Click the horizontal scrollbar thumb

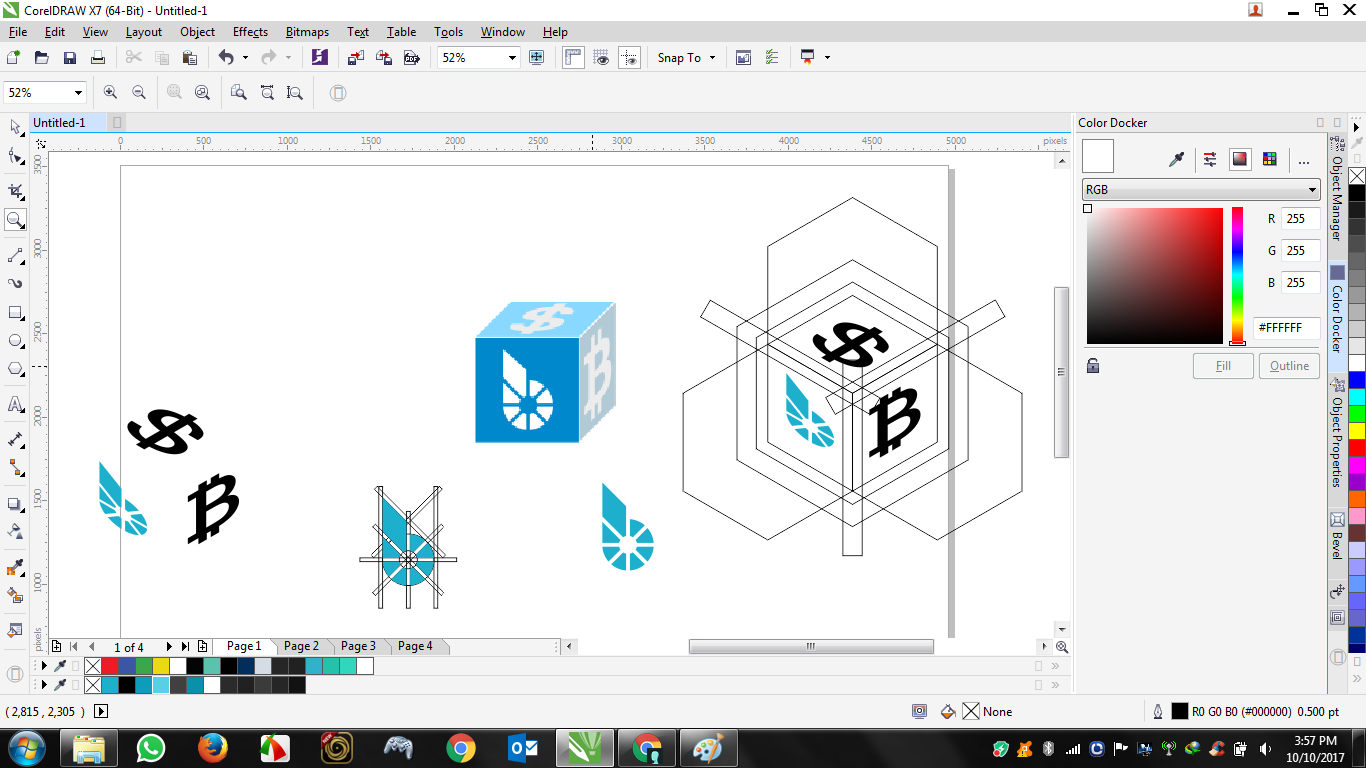coord(811,647)
